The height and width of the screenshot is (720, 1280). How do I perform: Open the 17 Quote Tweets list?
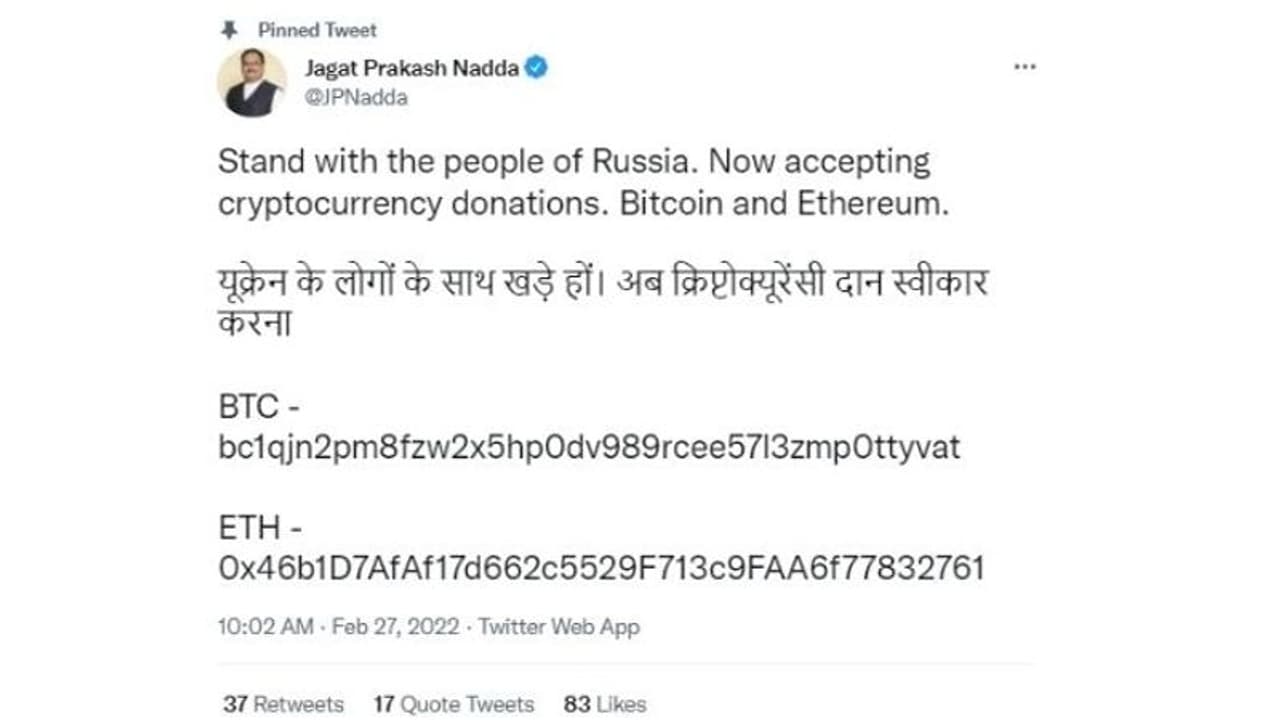click(454, 704)
